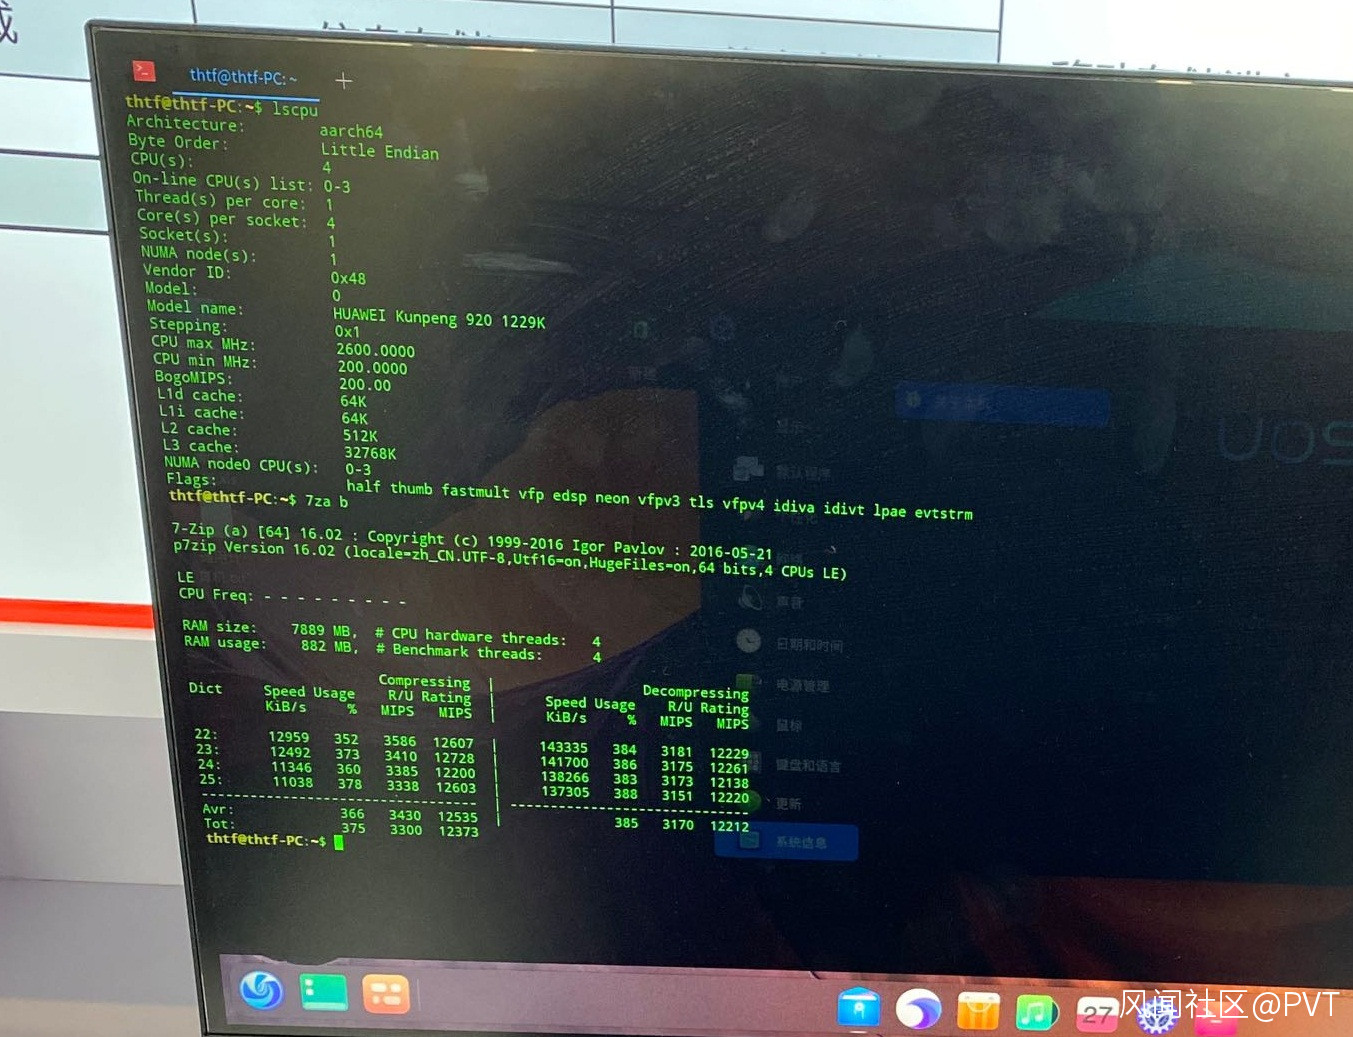Click compression rating 12728 in row 23

[454, 758]
